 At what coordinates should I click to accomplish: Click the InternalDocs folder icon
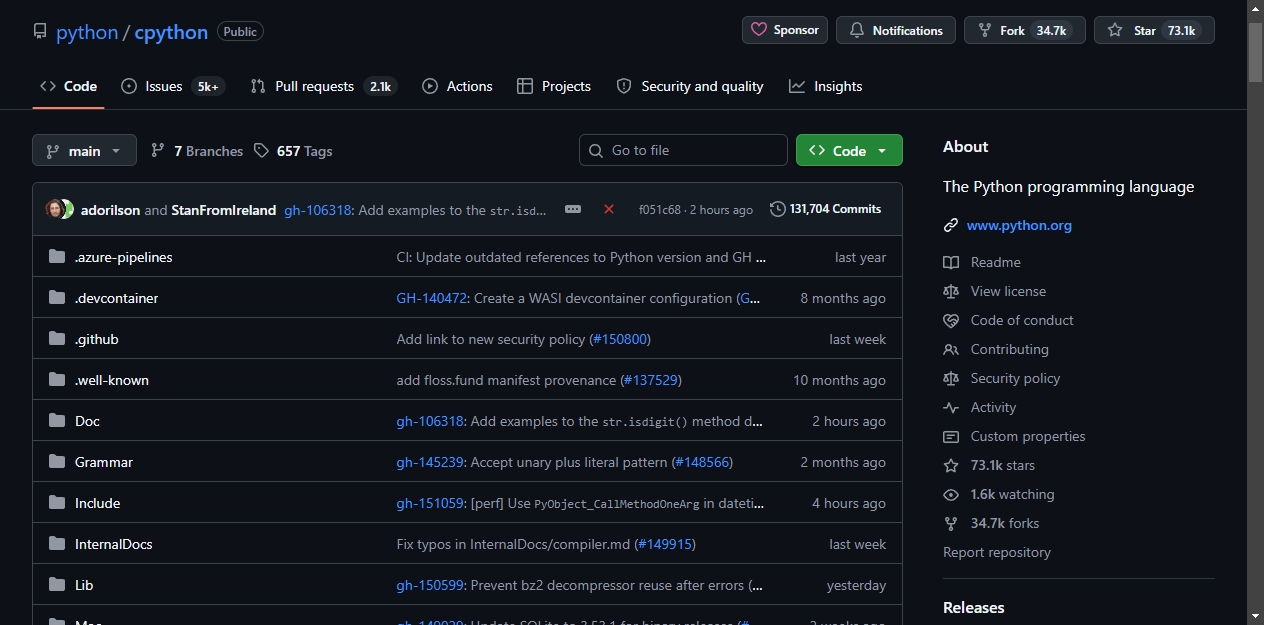(57, 544)
